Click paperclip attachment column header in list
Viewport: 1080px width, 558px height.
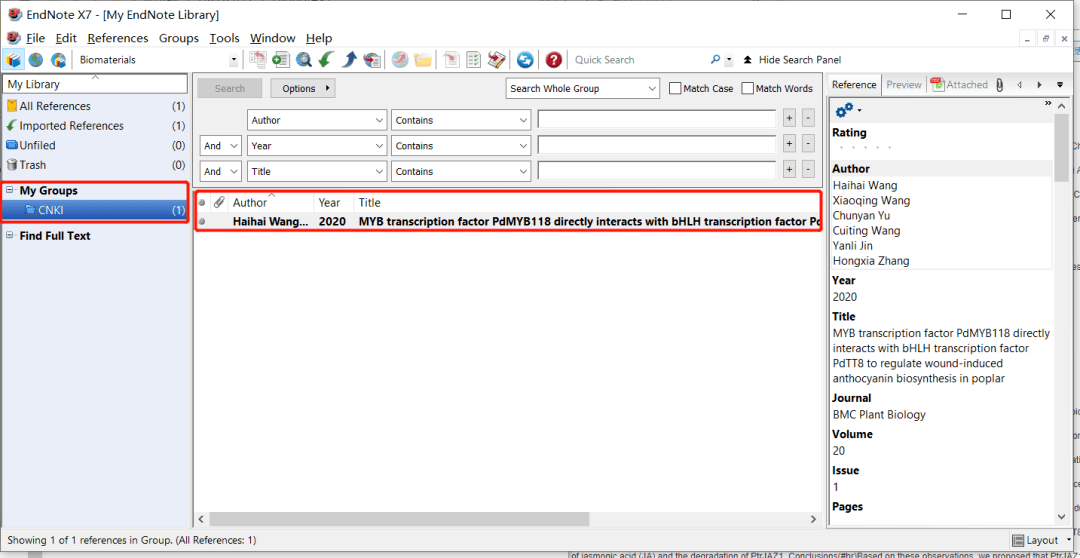219,203
